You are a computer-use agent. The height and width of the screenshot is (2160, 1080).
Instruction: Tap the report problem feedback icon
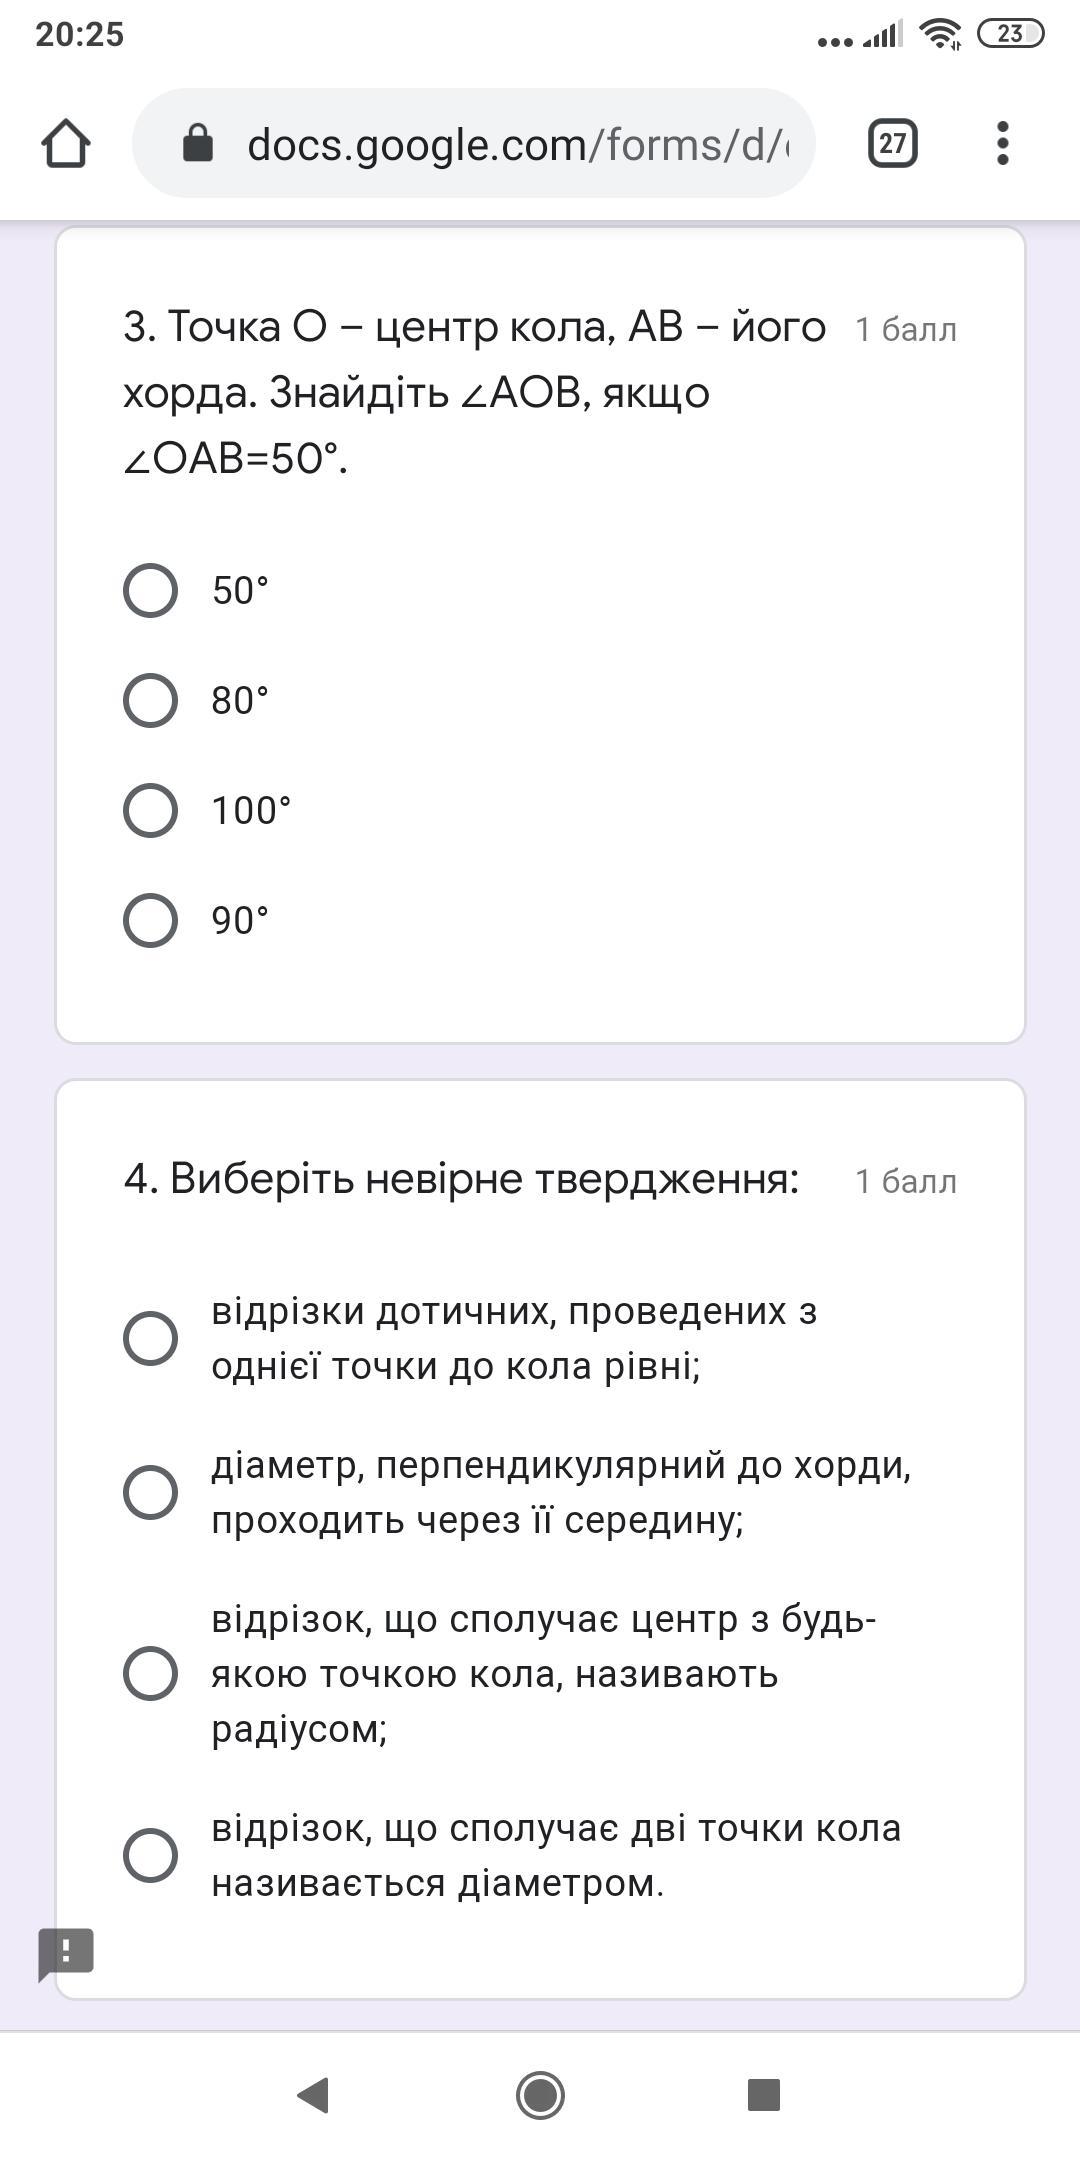coord(66,1952)
